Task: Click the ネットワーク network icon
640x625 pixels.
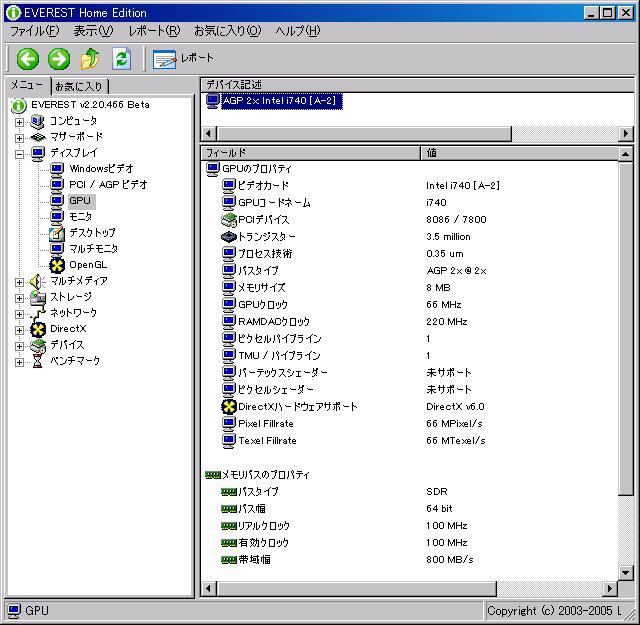Action: (38, 313)
